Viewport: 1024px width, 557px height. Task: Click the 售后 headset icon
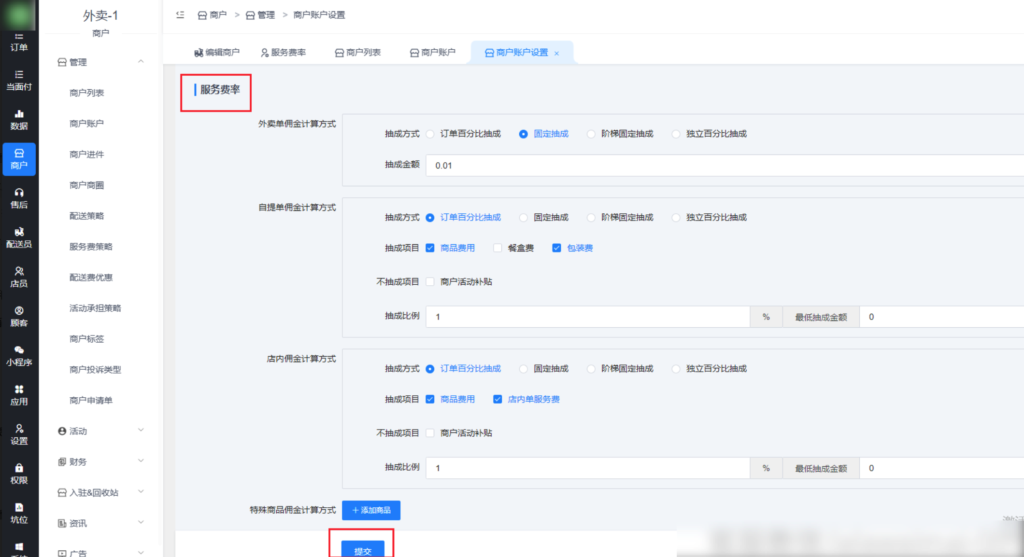19,197
